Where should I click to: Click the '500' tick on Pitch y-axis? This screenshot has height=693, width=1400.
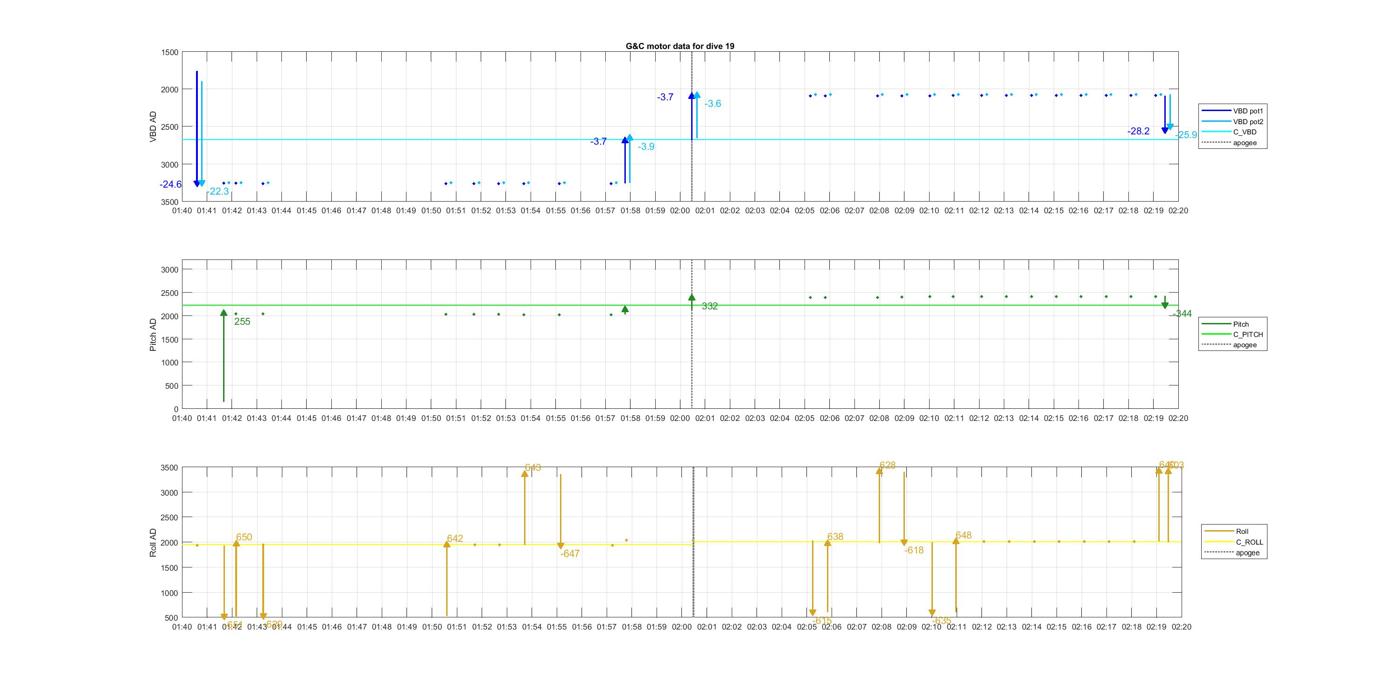171,386
